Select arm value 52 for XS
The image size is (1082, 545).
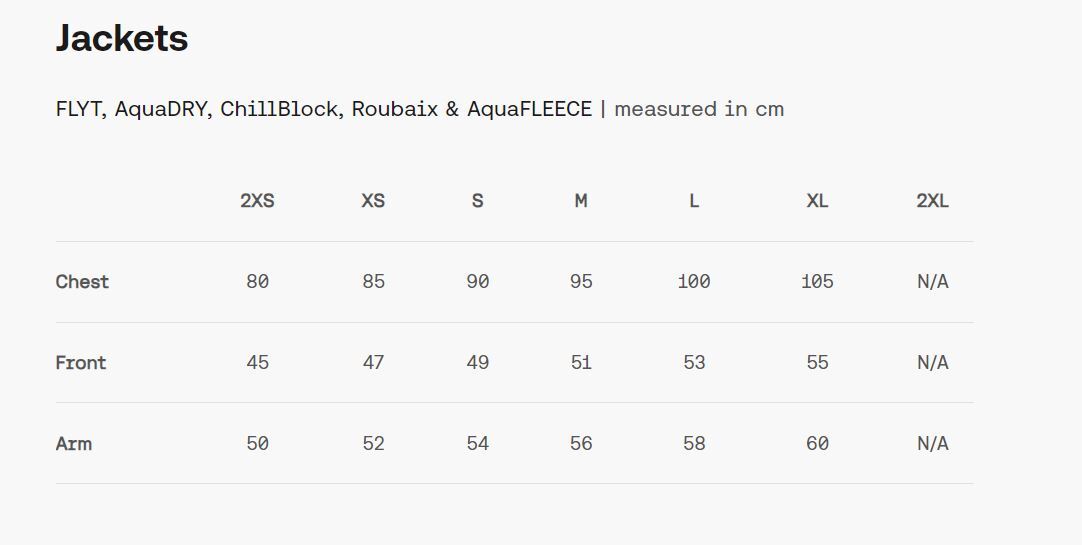click(373, 444)
